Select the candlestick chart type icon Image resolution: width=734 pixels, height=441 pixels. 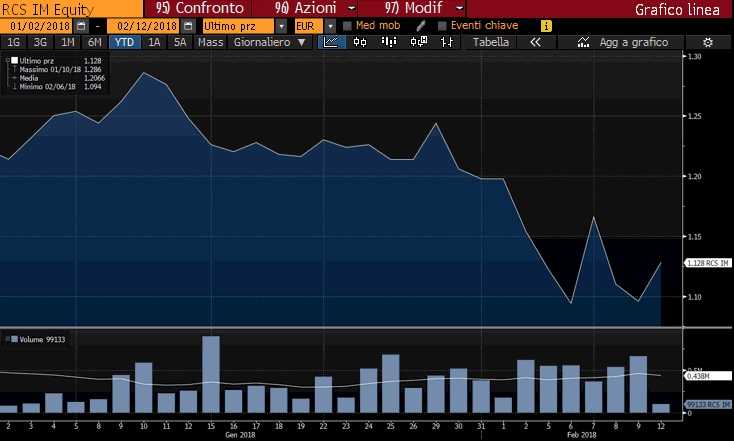click(x=360, y=42)
